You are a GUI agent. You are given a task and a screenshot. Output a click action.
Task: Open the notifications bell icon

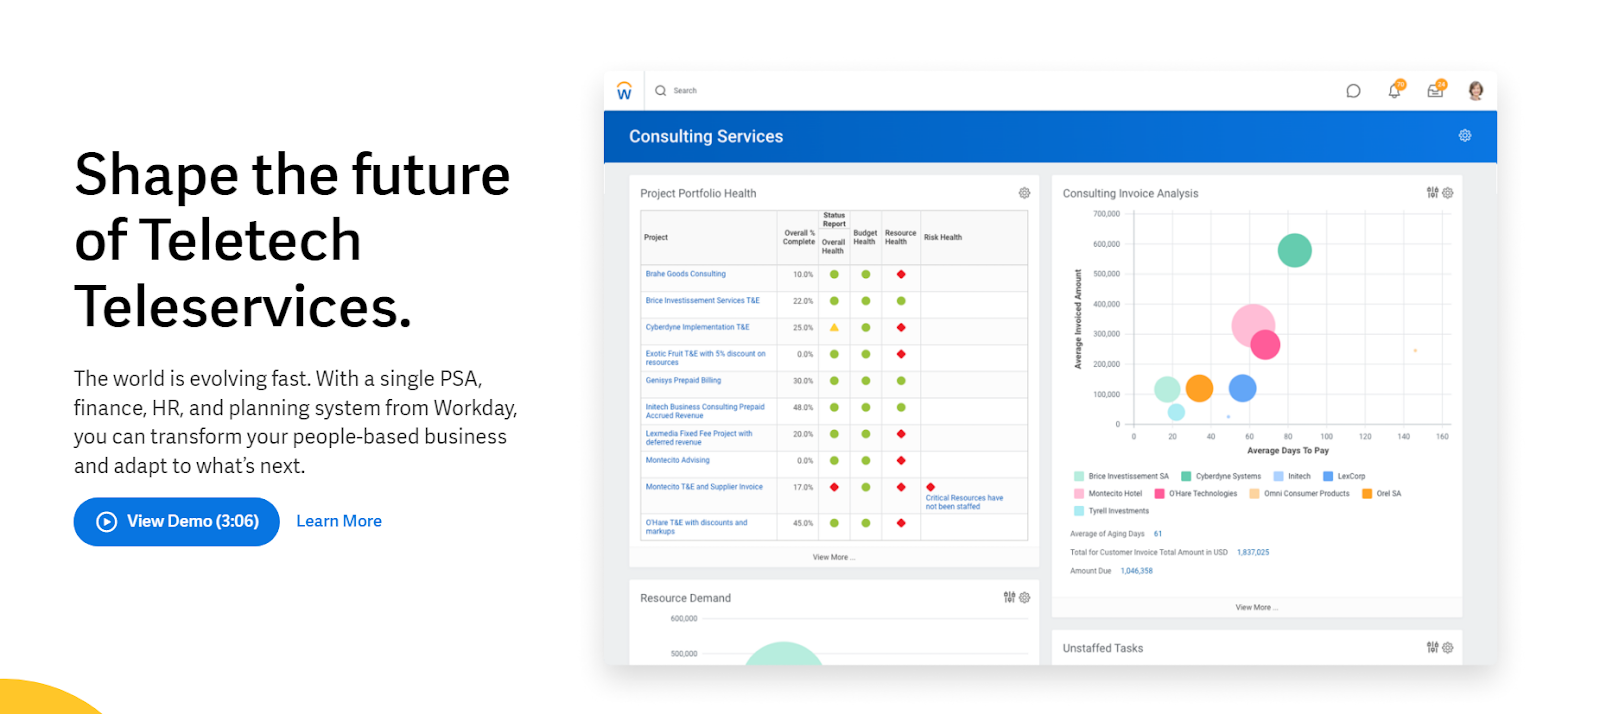1394,91
